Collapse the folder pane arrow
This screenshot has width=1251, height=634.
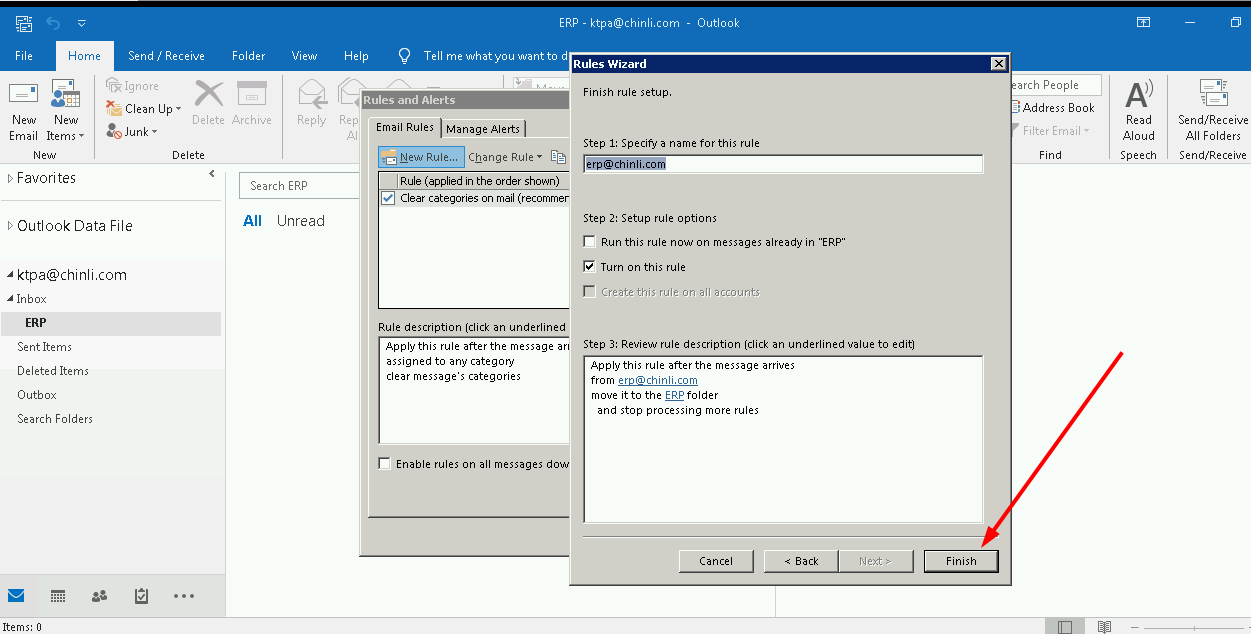tap(212, 174)
